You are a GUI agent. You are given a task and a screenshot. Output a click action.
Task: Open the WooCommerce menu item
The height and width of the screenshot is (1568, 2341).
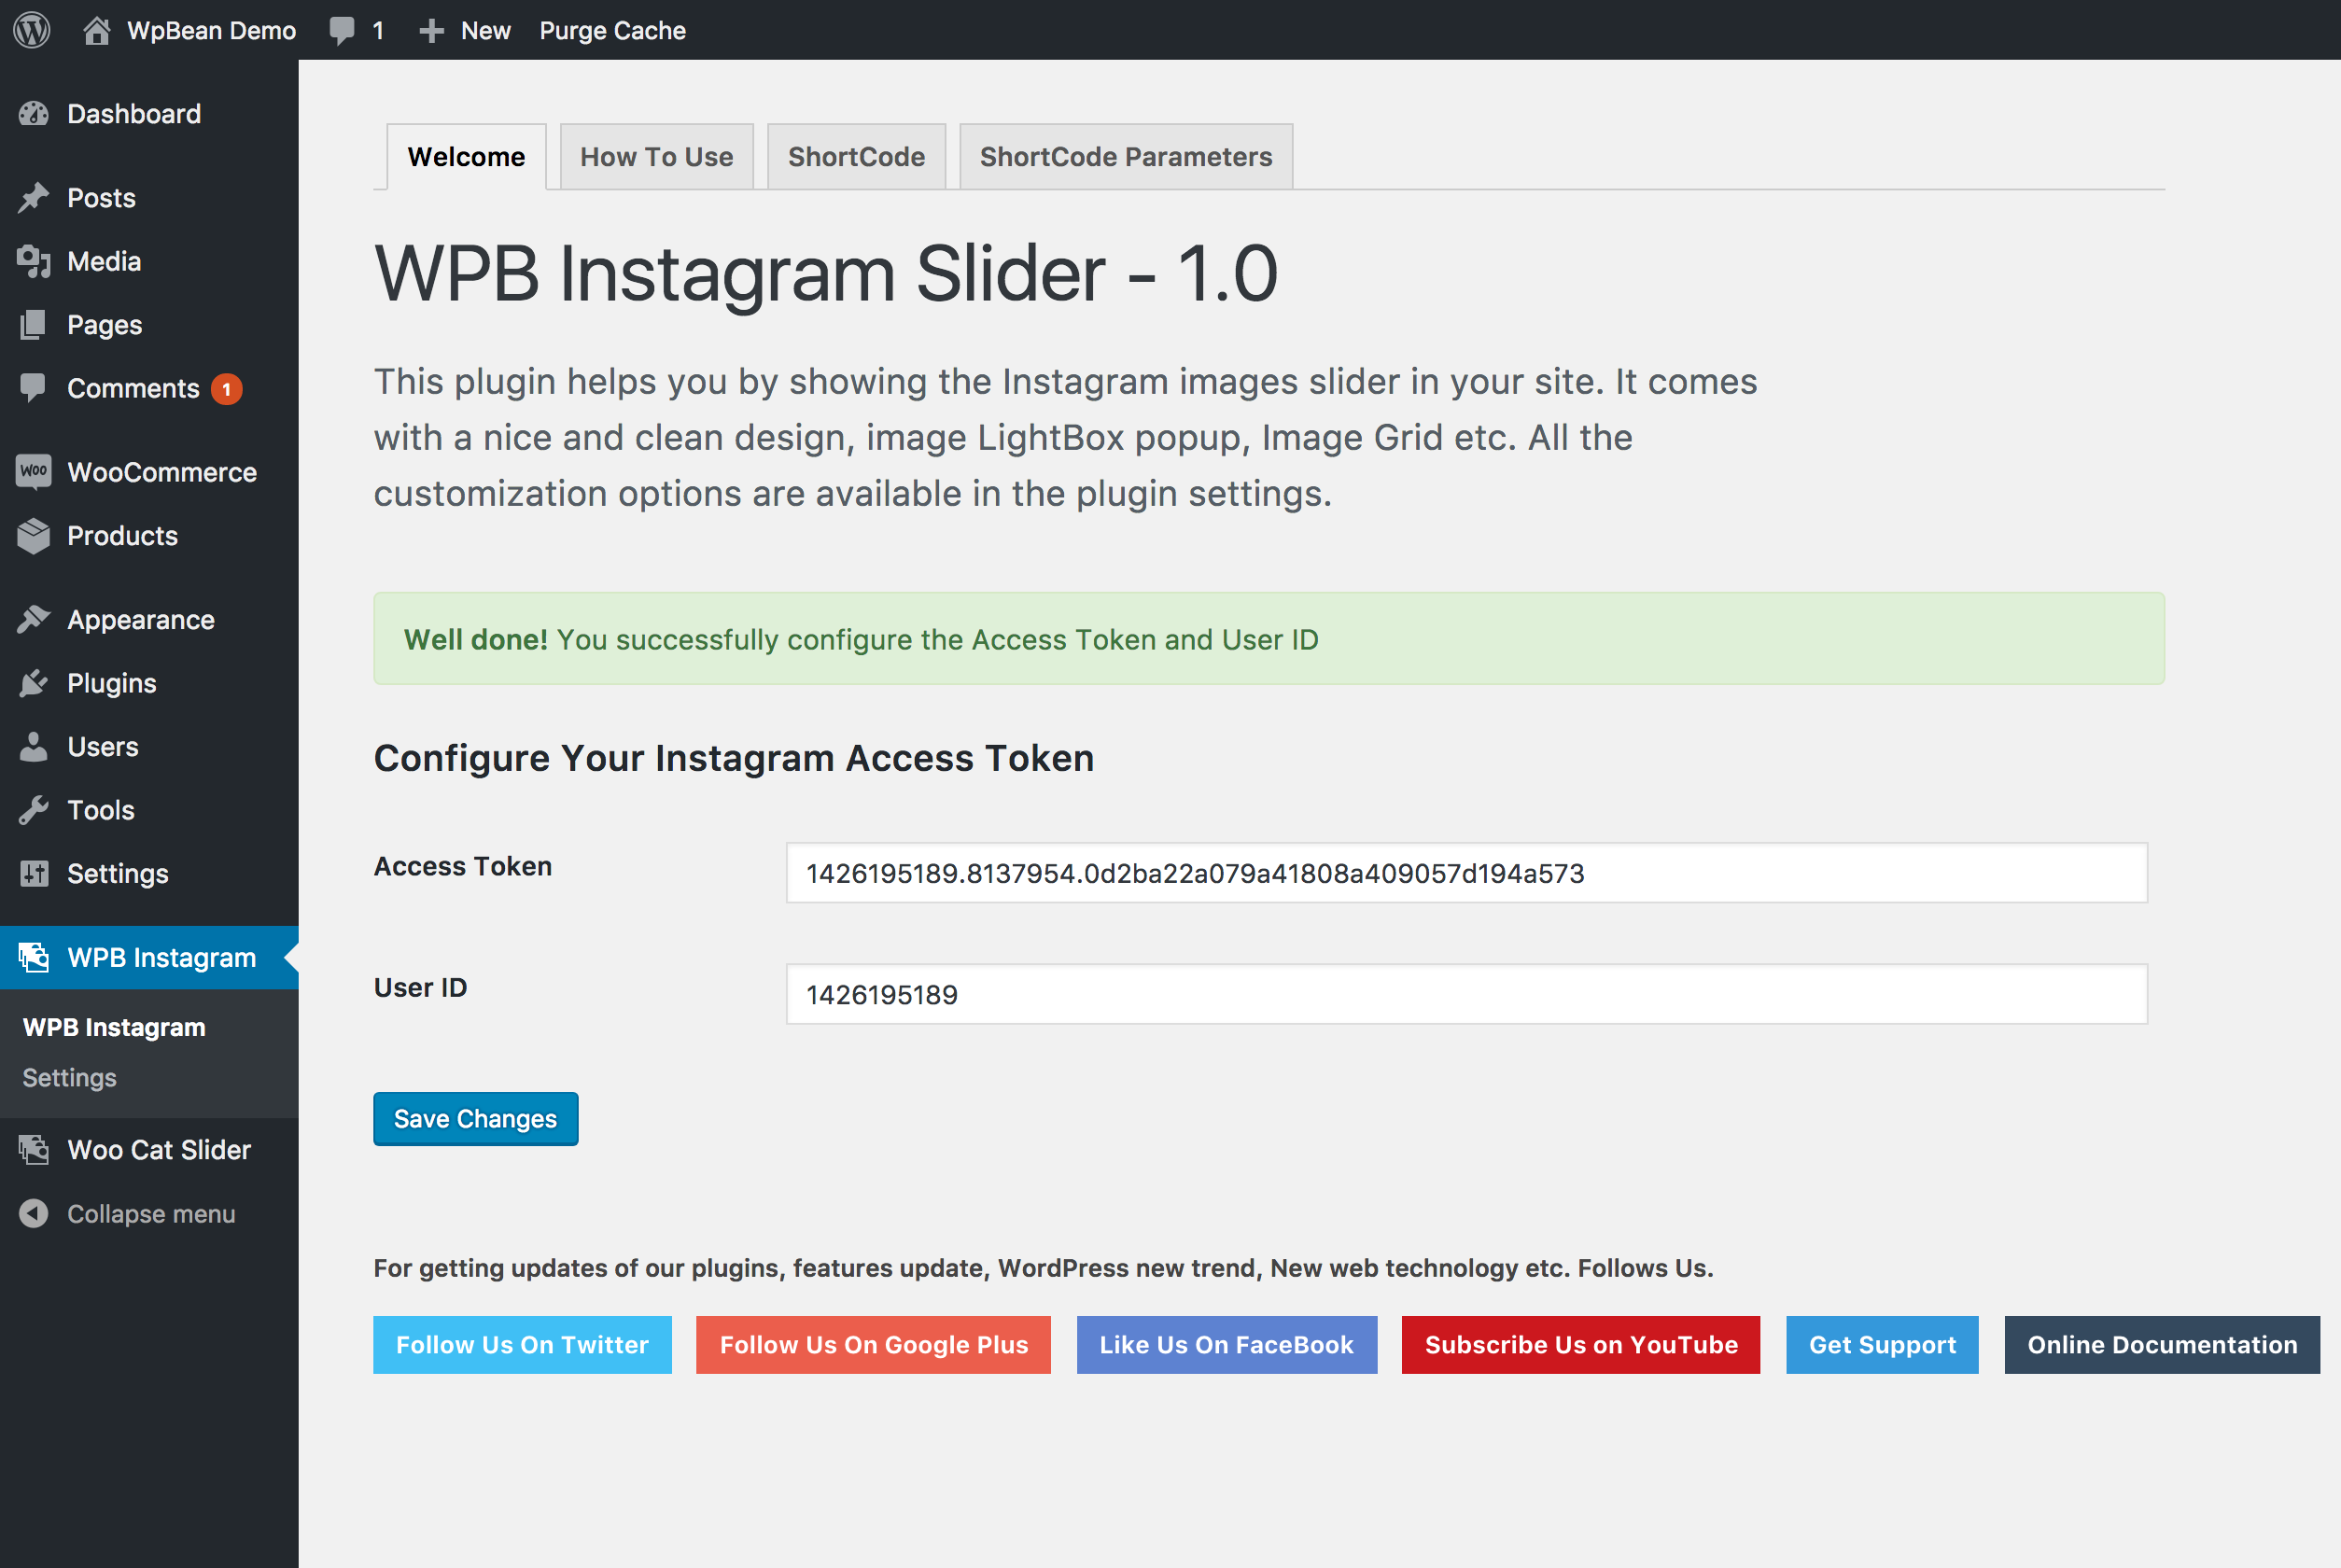pyautogui.click(x=149, y=472)
